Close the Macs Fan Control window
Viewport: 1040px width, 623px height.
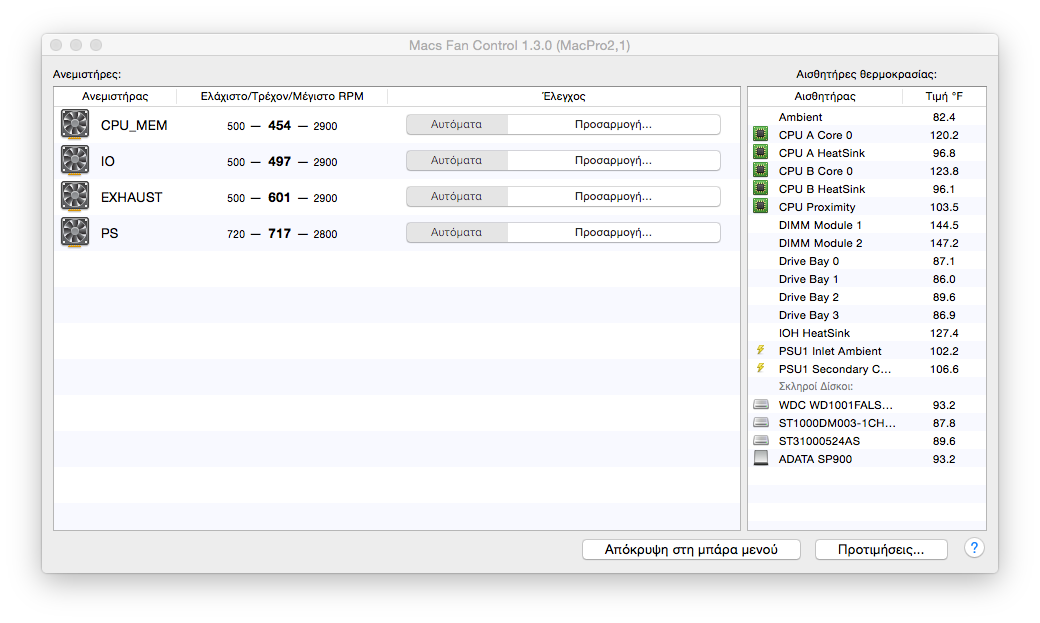(x=56, y=44)
